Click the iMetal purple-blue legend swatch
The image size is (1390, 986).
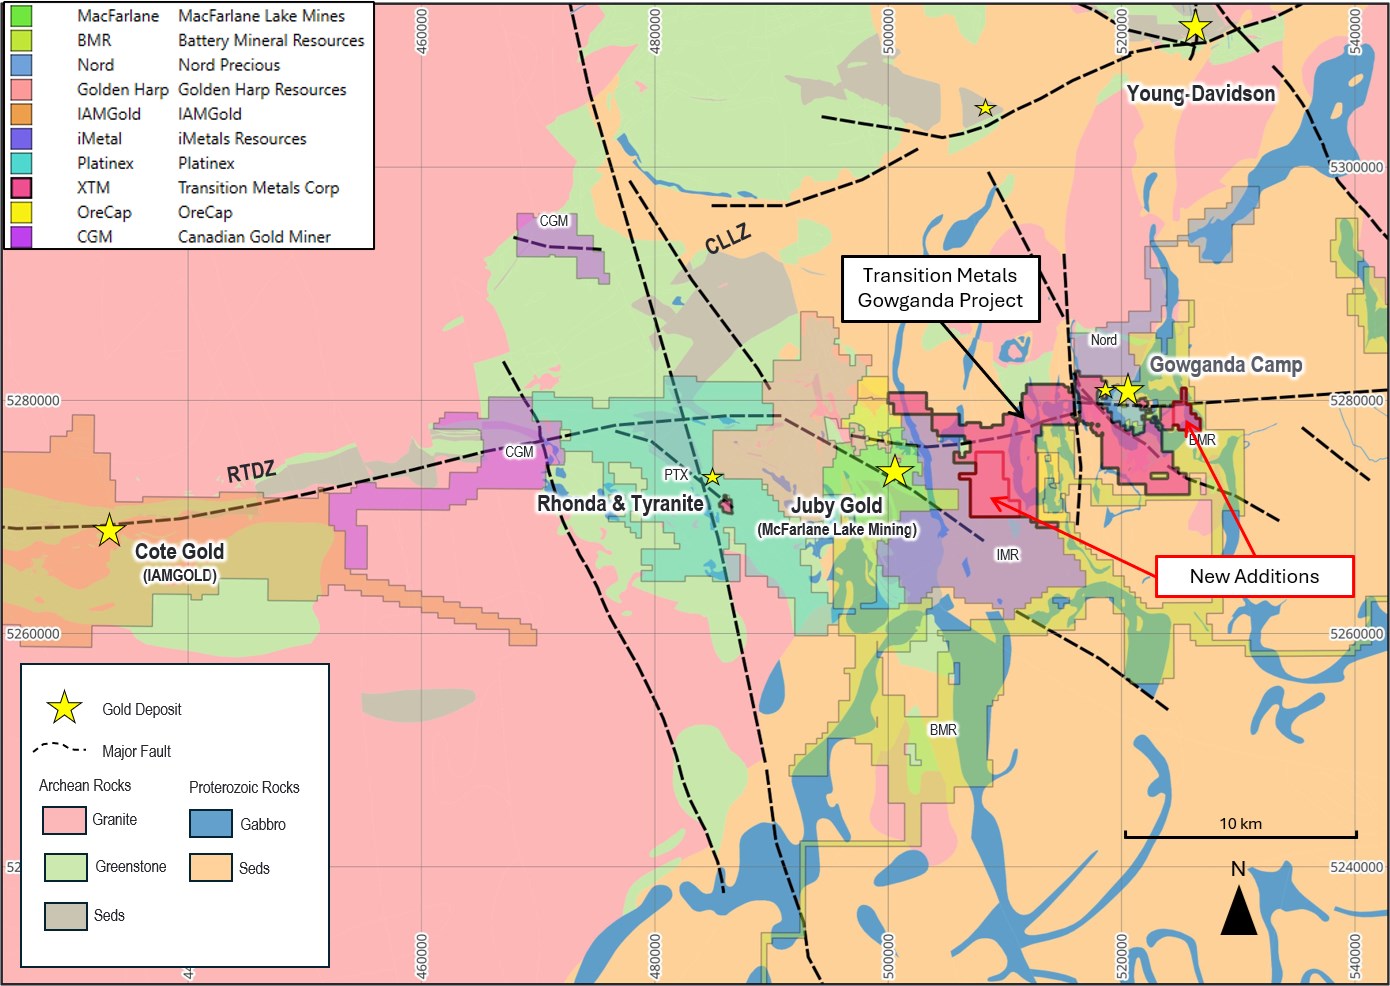click(21, 139)
